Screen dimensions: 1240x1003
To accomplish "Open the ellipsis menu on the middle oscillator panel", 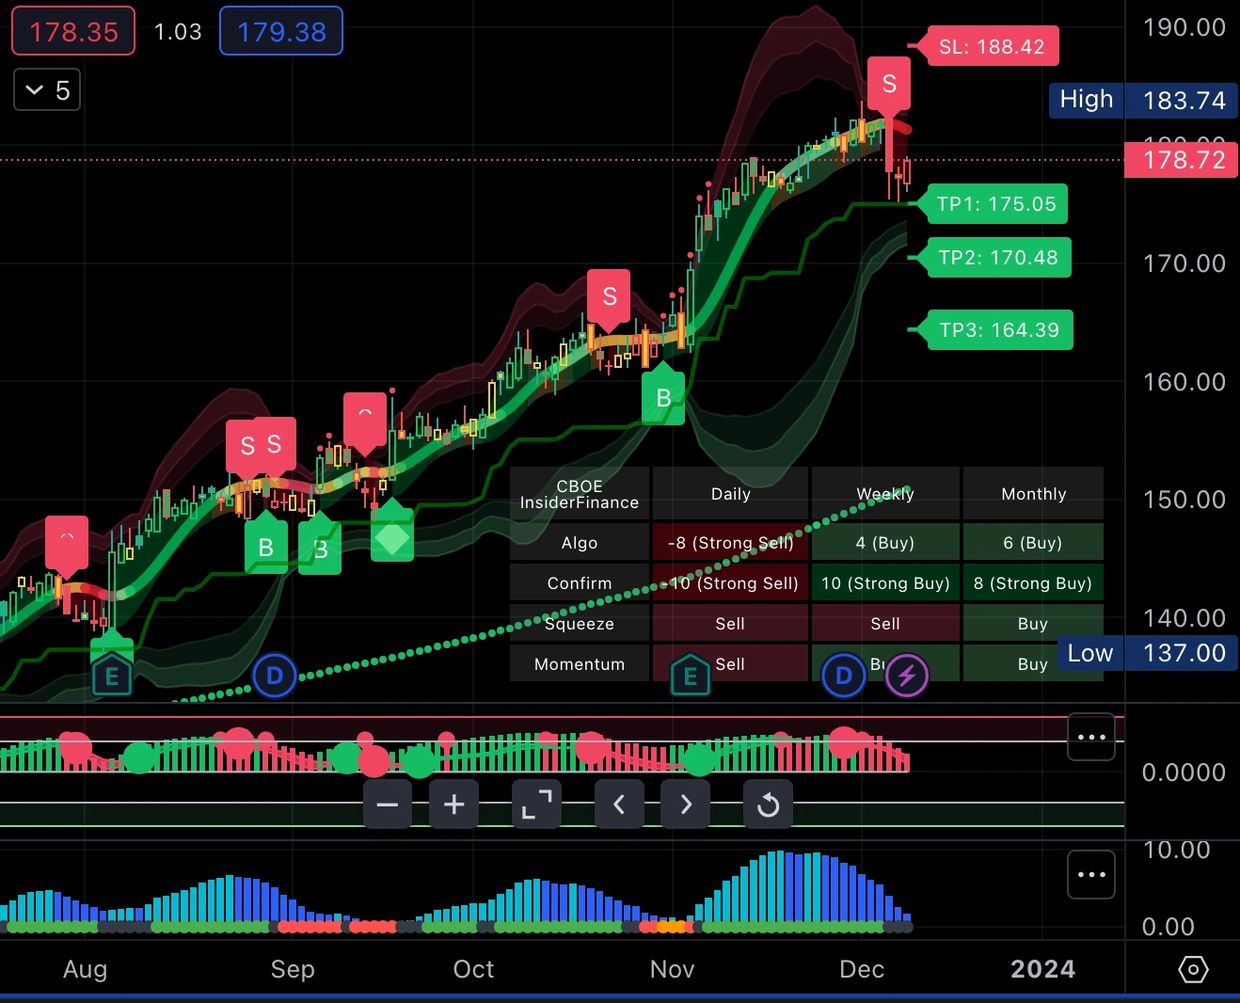I will (1091, 736).
